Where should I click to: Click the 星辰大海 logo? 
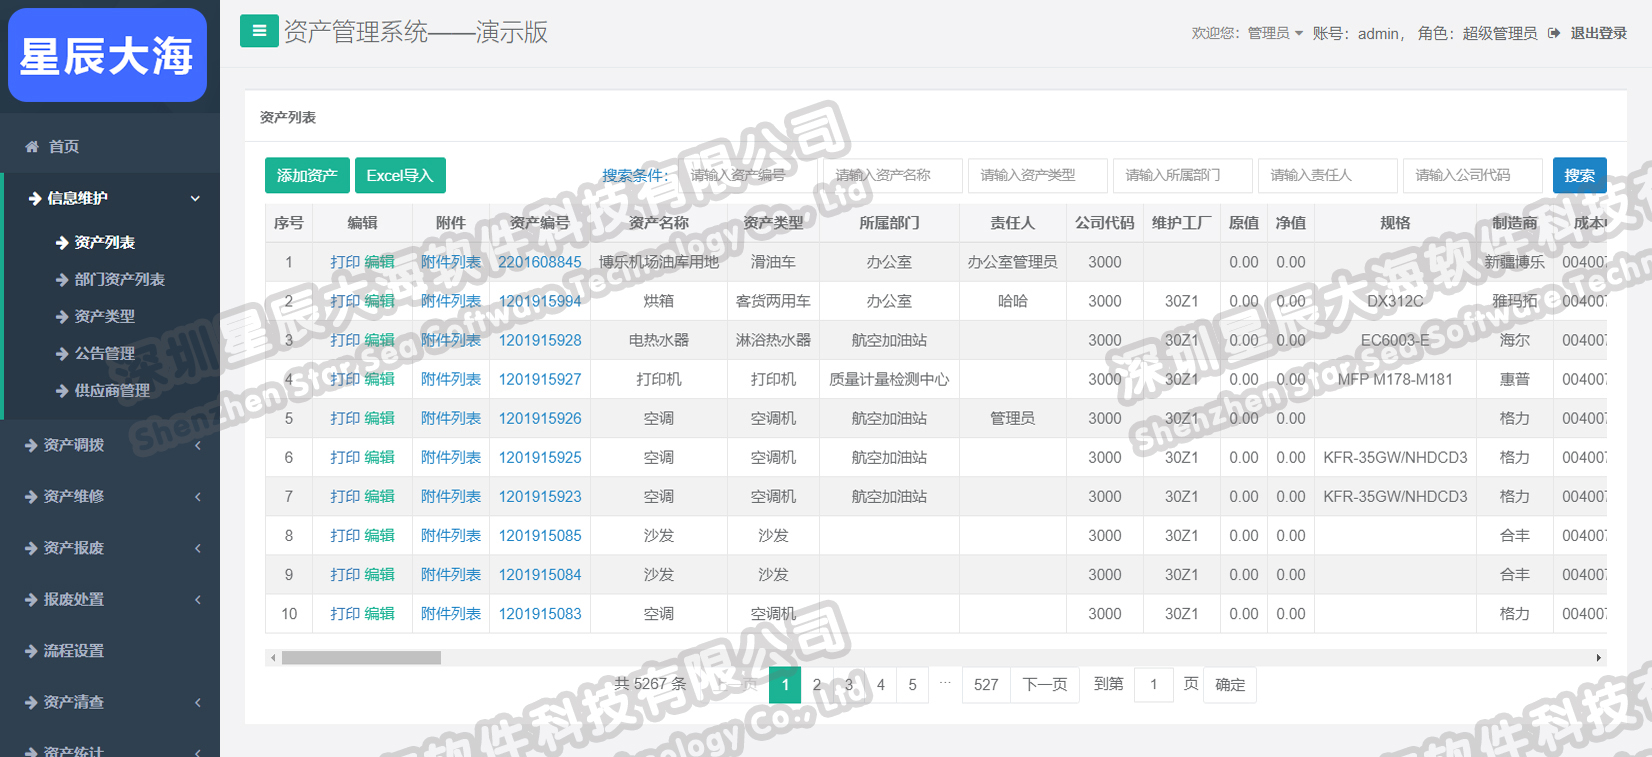tap(107, 55)
